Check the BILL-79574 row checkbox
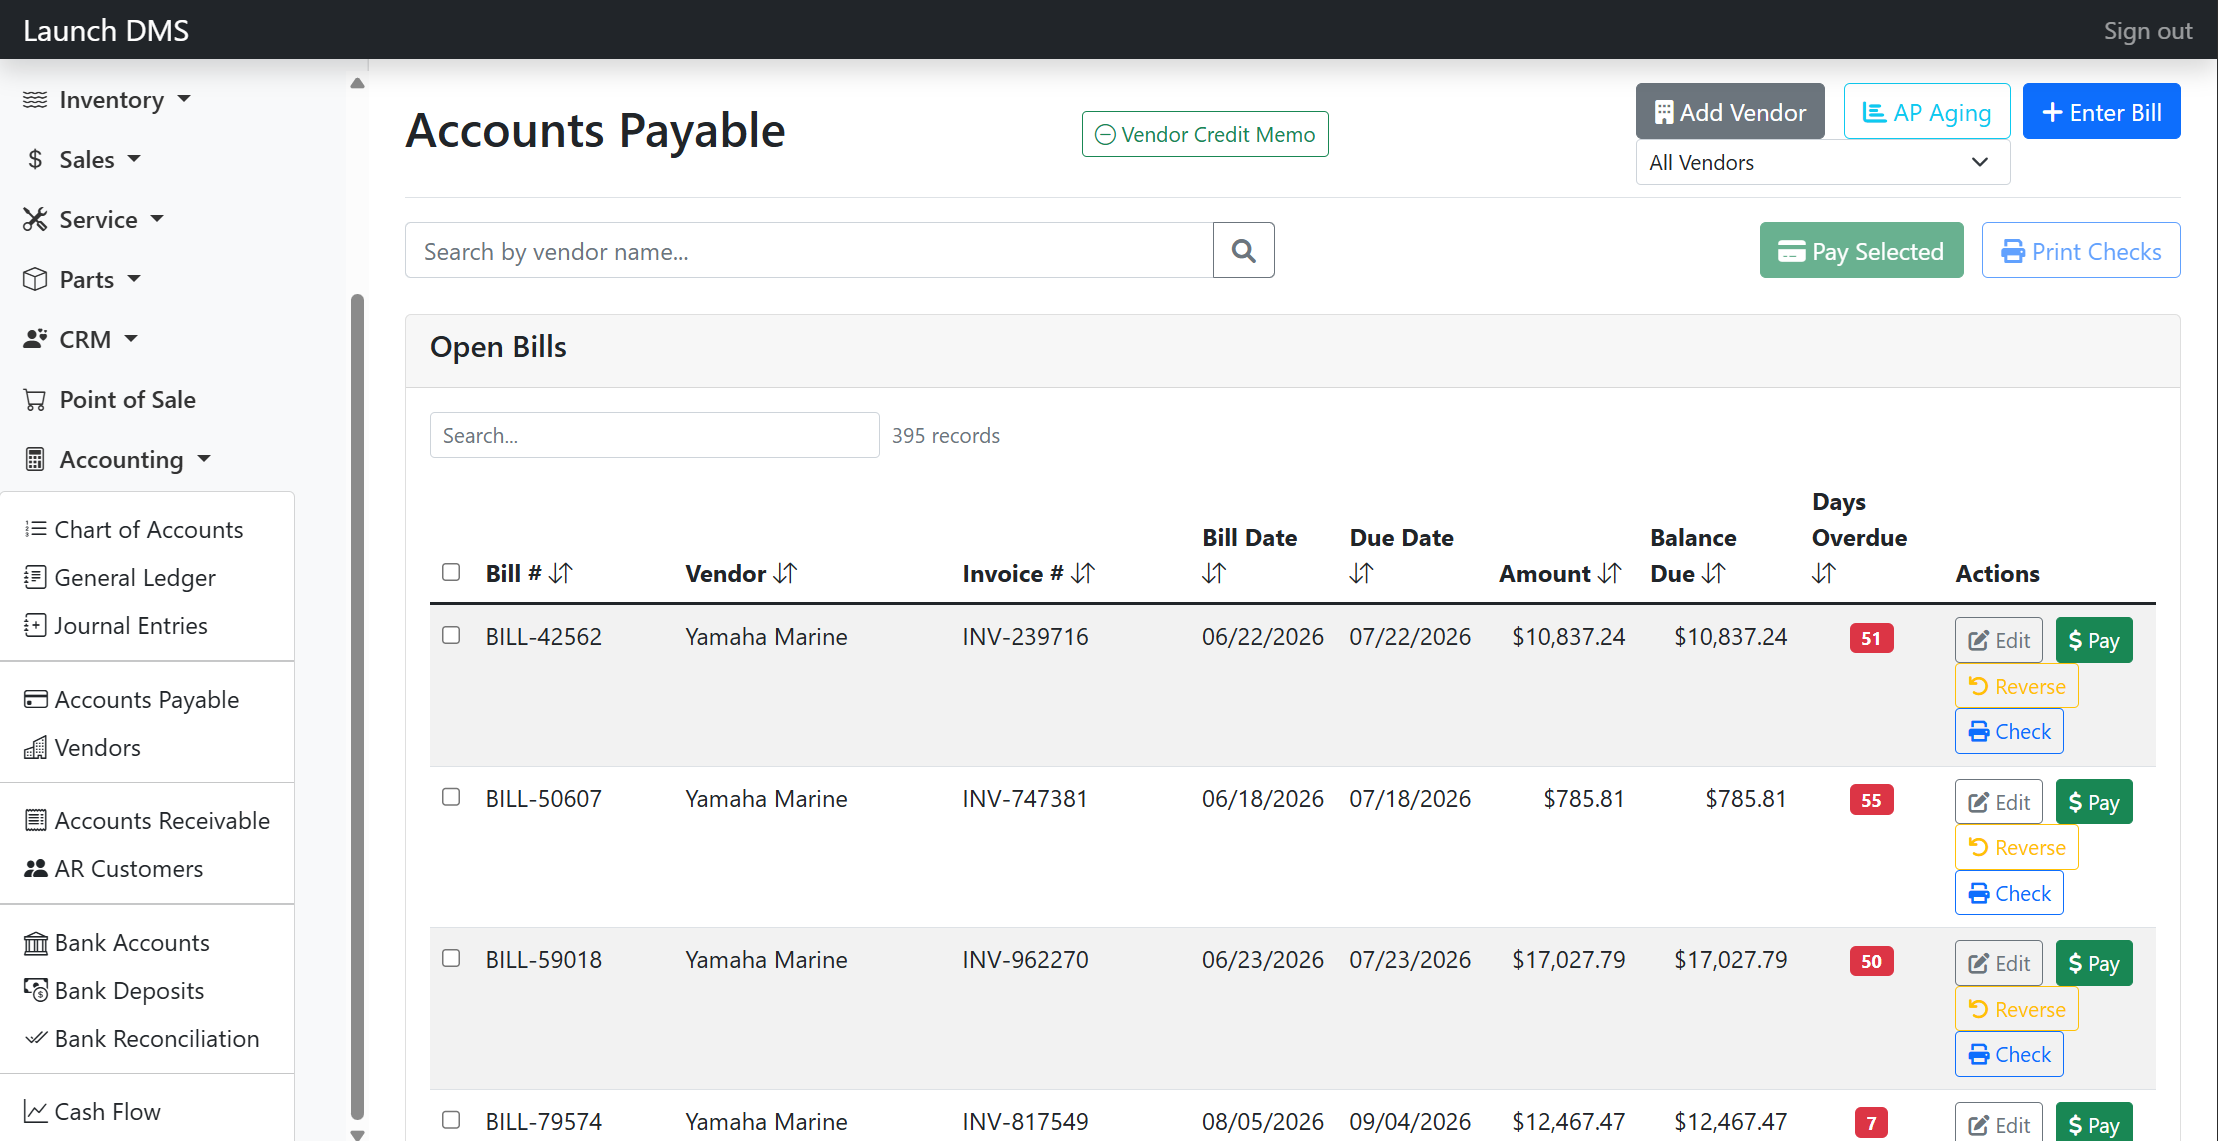Image resolution: width=2218 pixels, height=1141 pixels. (x=451, y=1120)
